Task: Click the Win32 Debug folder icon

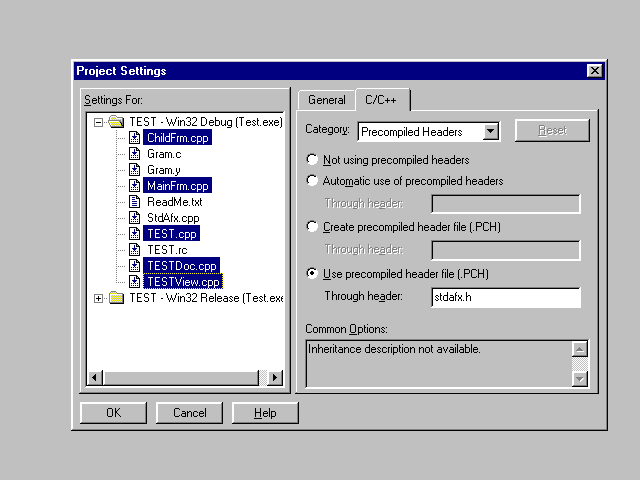Action: pos(116,122)
